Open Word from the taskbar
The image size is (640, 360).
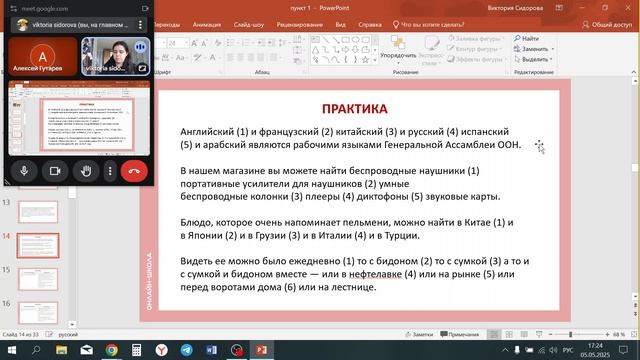pos(211,350)
